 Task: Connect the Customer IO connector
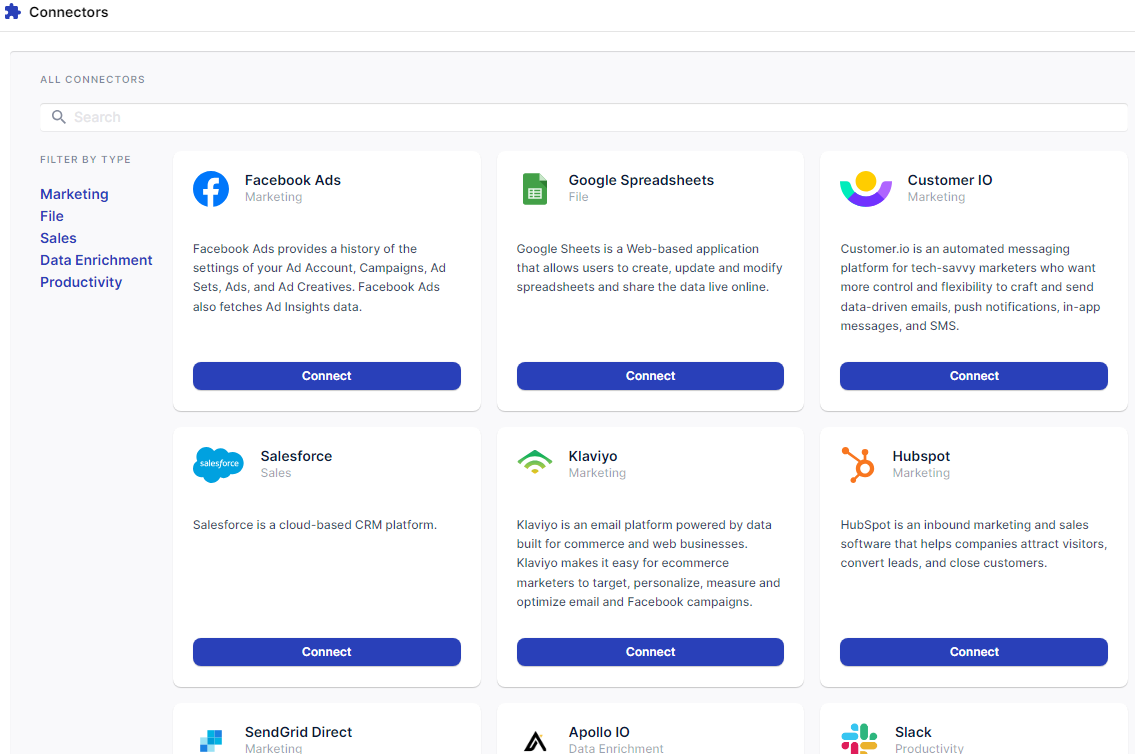[x=974, y=376]
